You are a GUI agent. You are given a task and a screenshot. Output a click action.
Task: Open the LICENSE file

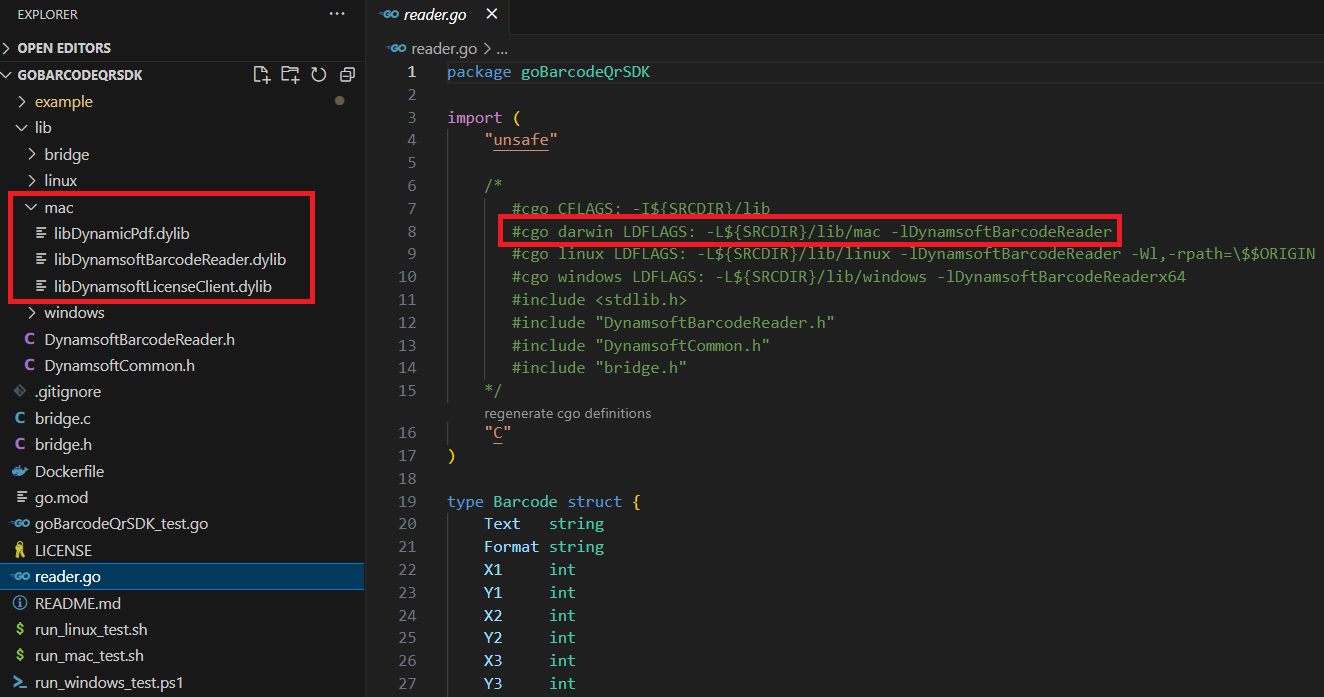pyautogui.click(x=63, y=550)
